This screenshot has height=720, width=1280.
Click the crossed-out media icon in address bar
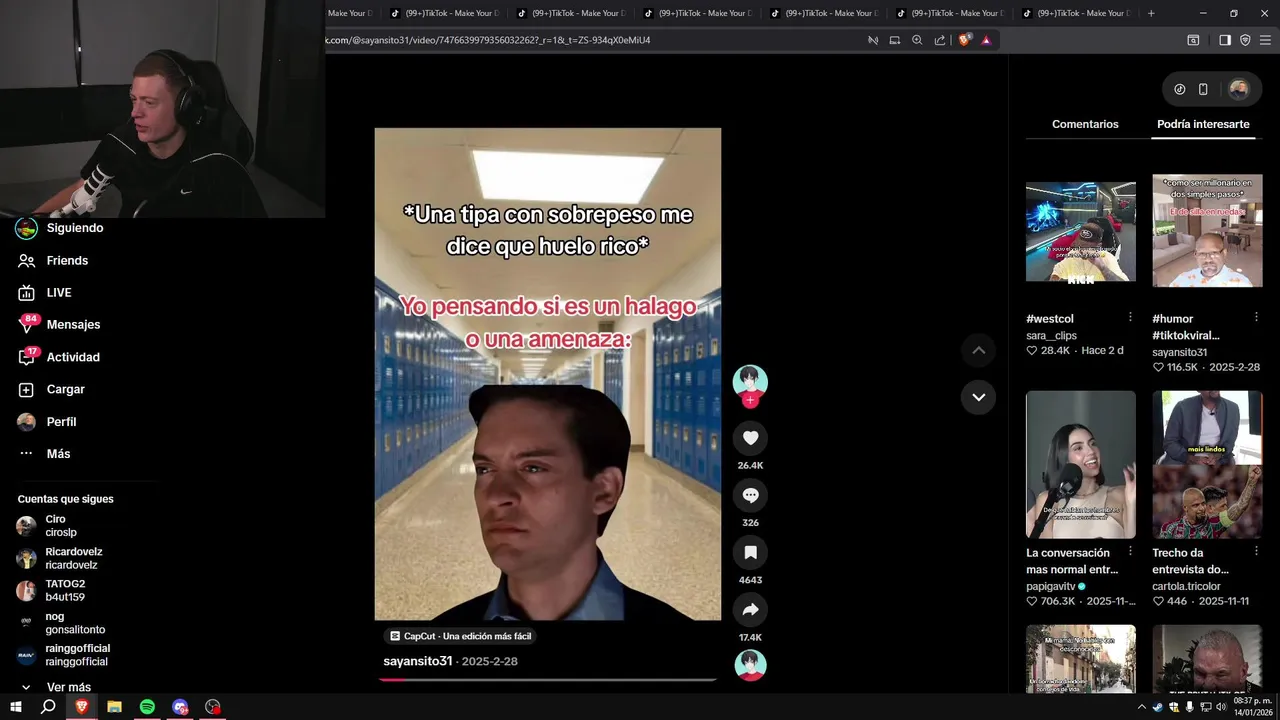(873, 40)
